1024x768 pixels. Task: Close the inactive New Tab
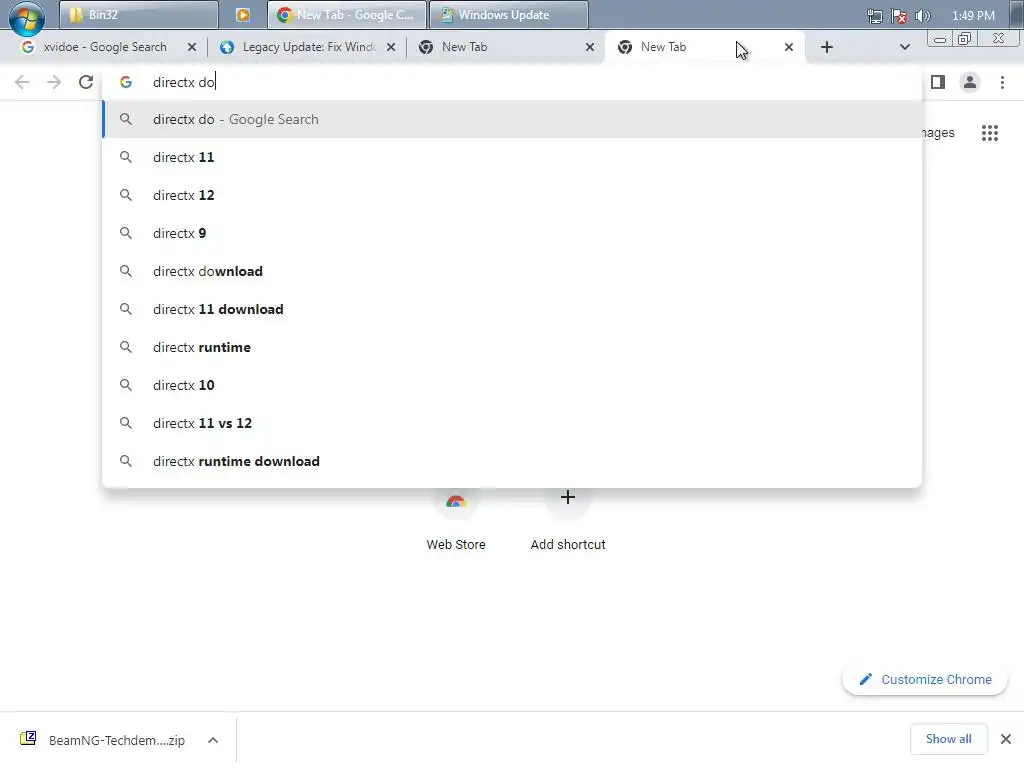(590, 47)
